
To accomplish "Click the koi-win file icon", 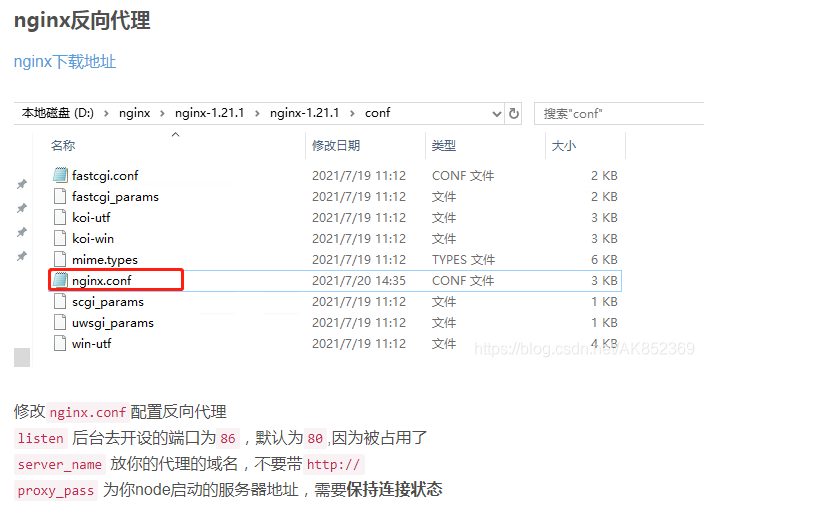I will [60, 238].
